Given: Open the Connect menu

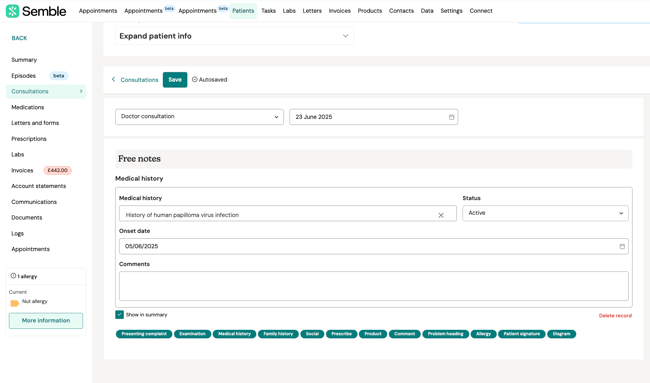Looking at the screenshot, I should pyautogui.click(x=481, y=11).
